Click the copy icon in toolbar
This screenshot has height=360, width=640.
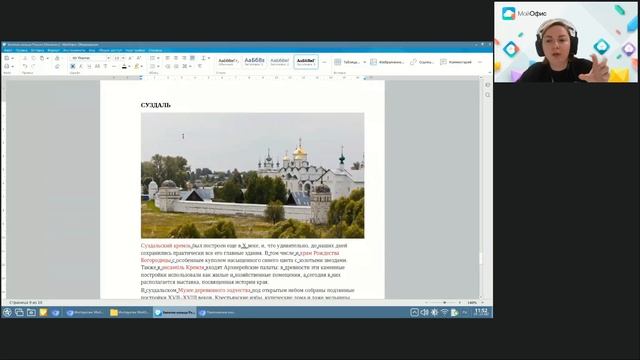click(x=33, y=58)
